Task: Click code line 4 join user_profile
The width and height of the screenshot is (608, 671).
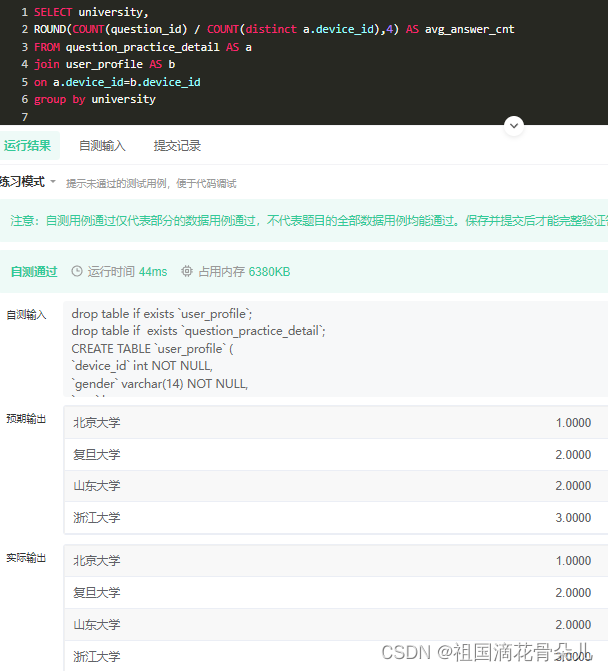Action: (x=104, y=65)
